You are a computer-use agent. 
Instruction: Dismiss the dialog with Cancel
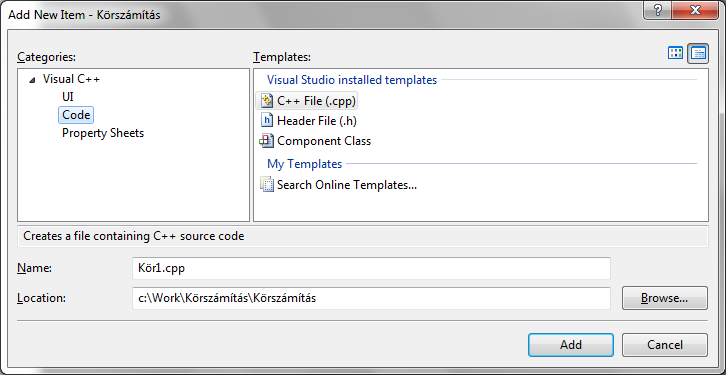coord(664,345)
